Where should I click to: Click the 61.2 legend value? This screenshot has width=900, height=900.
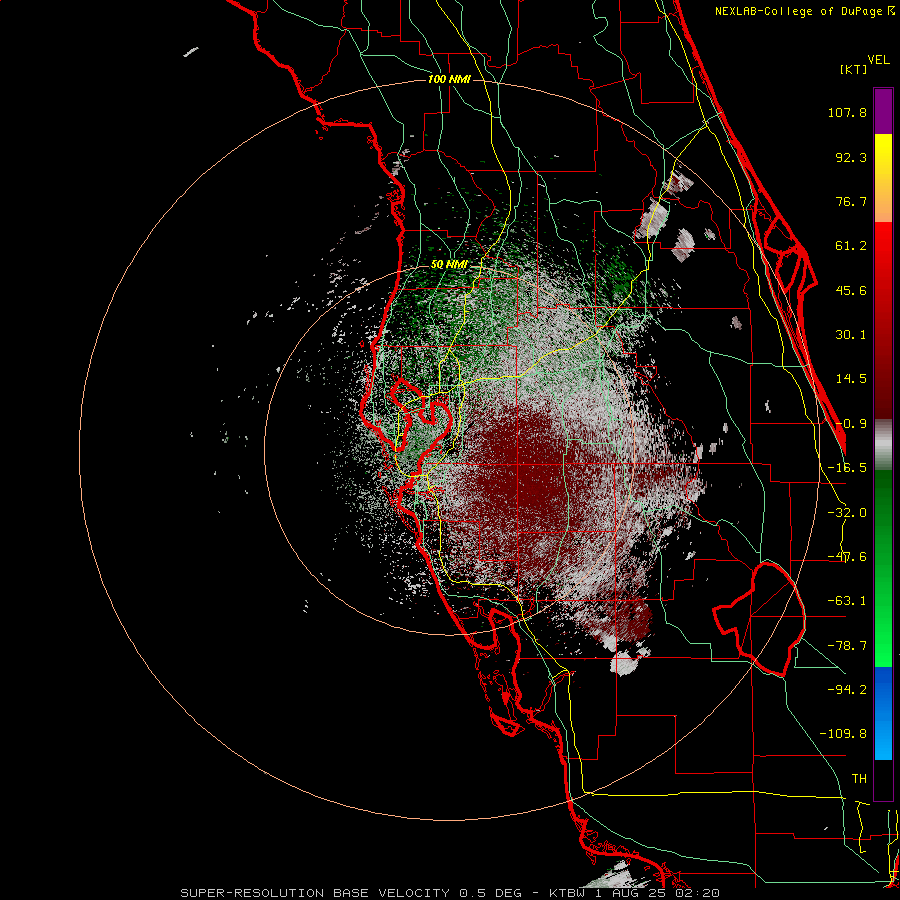point(851,246)
